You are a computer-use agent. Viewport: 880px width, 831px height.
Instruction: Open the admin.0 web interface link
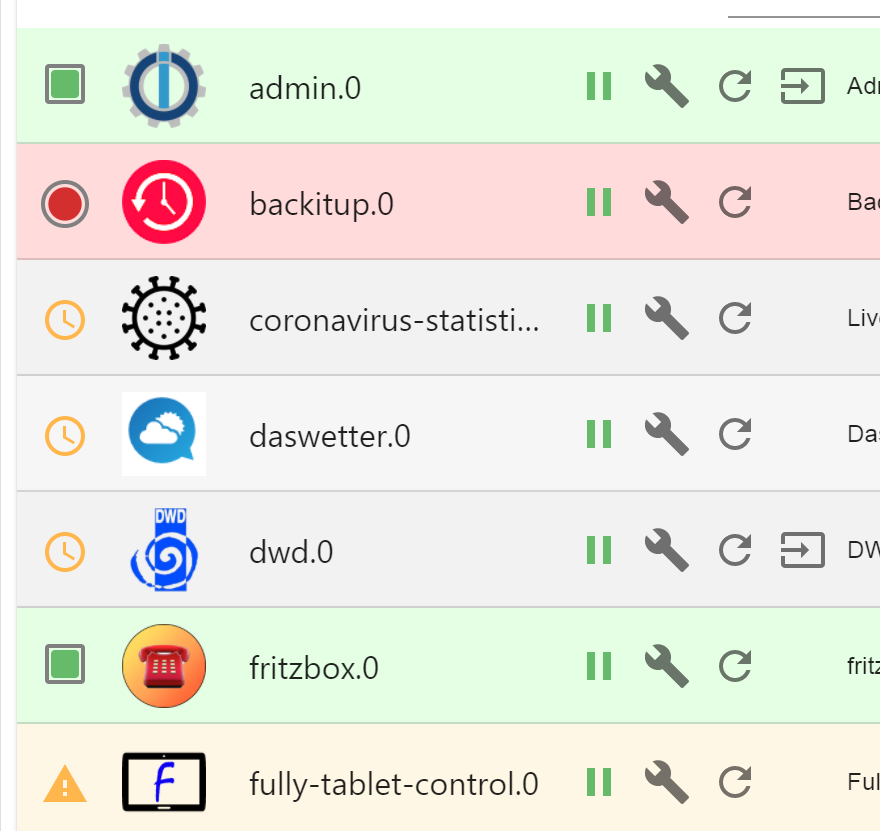click(x=802, y=86)
